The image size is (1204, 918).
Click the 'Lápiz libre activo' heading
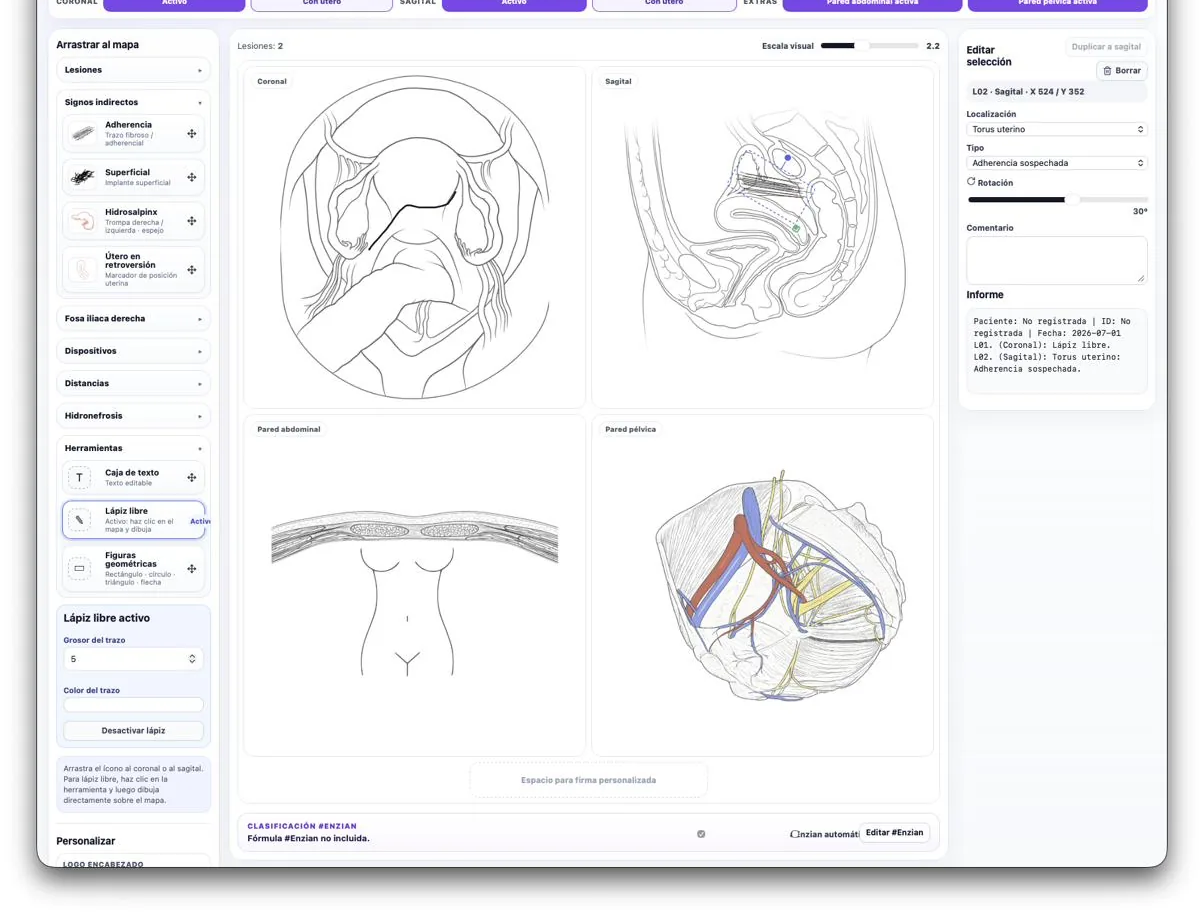pos(107,618)
